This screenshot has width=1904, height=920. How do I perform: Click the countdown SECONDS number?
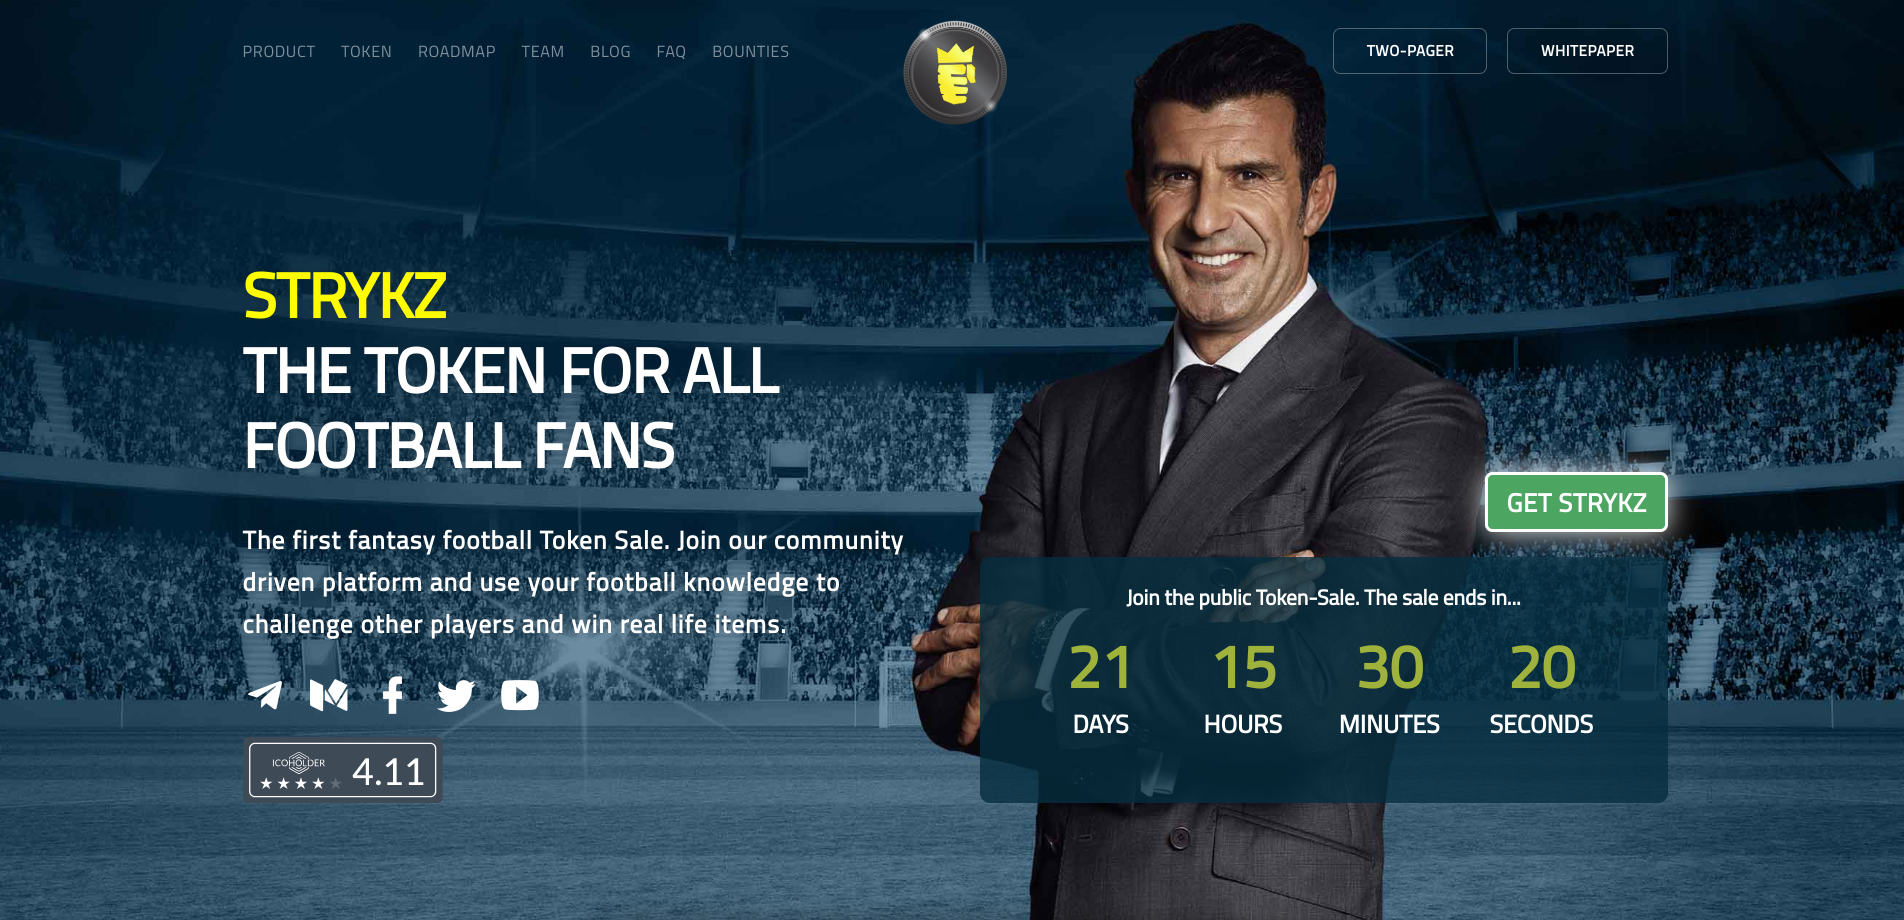(x=1542, y=667)
